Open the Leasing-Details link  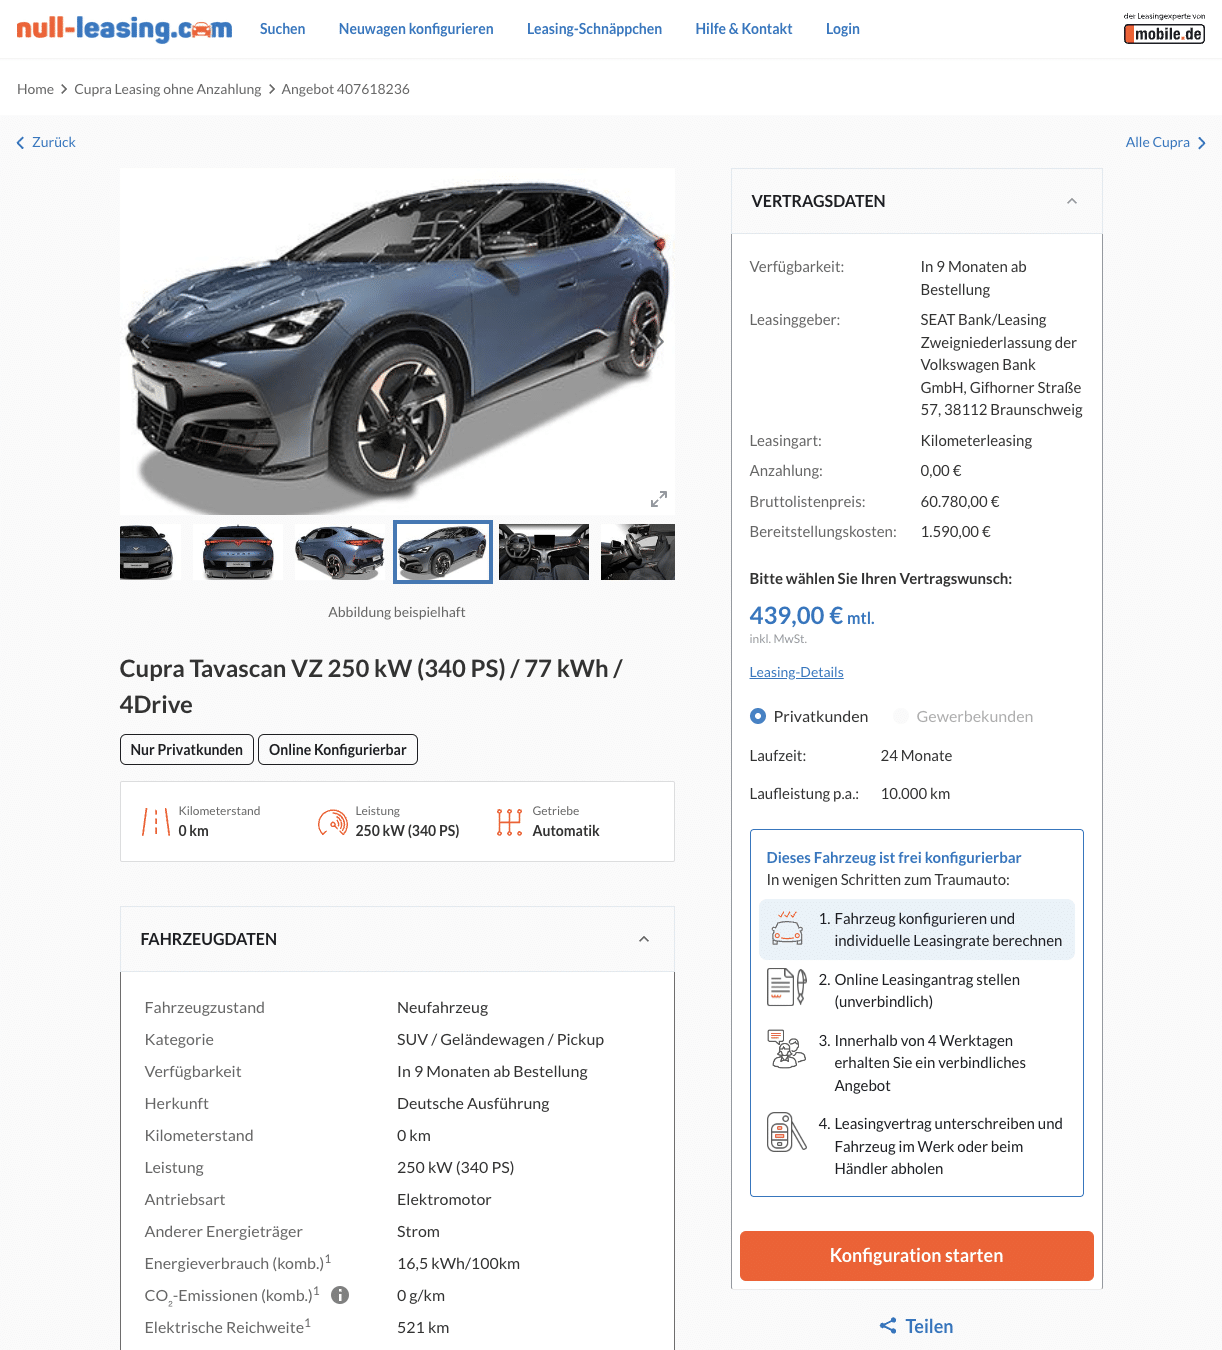pos(796,672)
